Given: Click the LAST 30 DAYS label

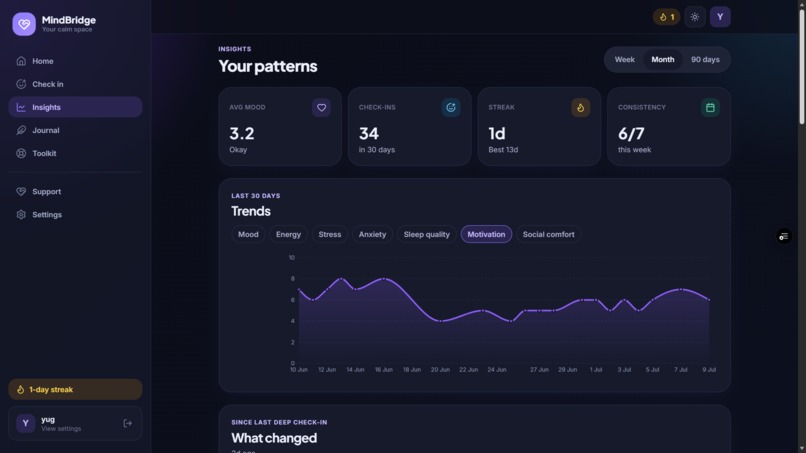Looking at the screenshot, I should [x=255, y=196].
